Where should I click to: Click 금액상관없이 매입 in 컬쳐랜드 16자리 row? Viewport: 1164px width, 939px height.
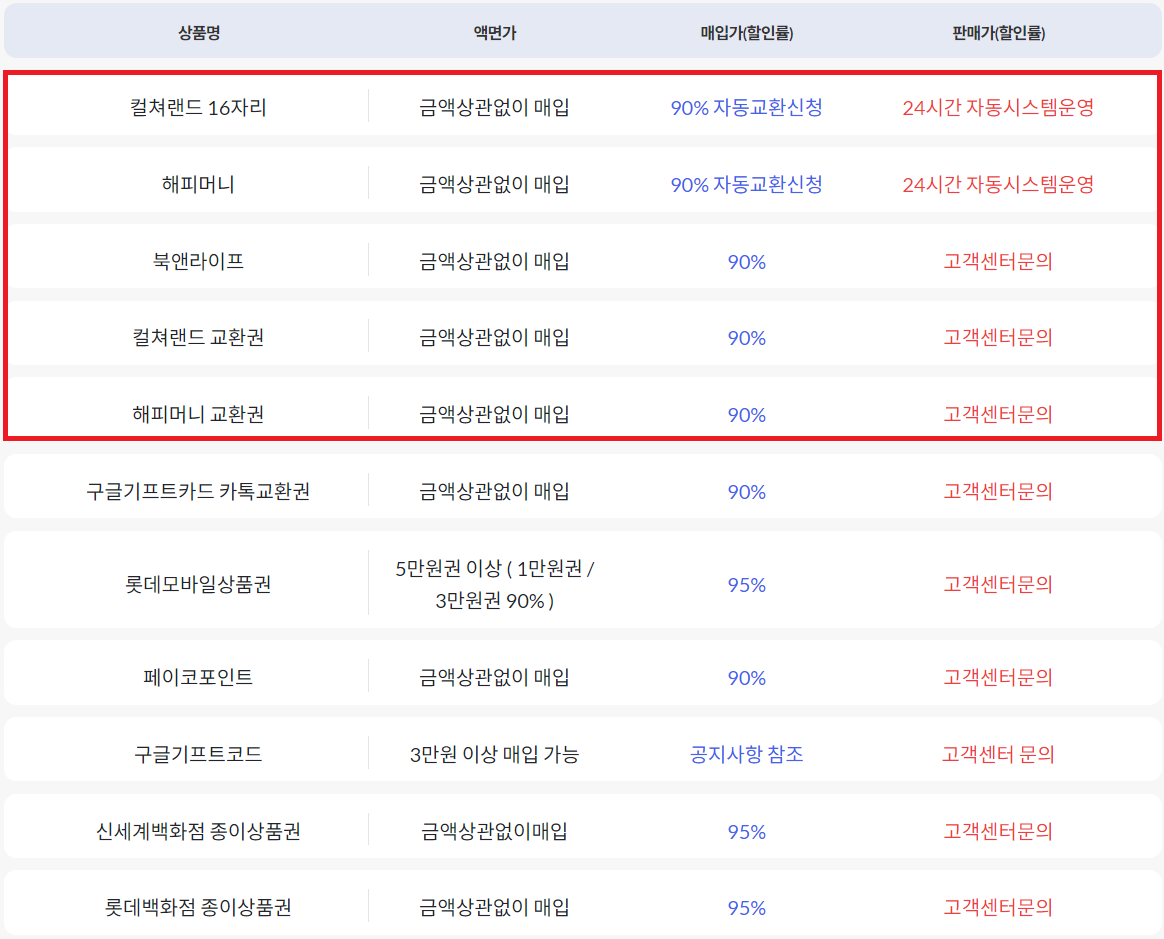tap(494, 108)
